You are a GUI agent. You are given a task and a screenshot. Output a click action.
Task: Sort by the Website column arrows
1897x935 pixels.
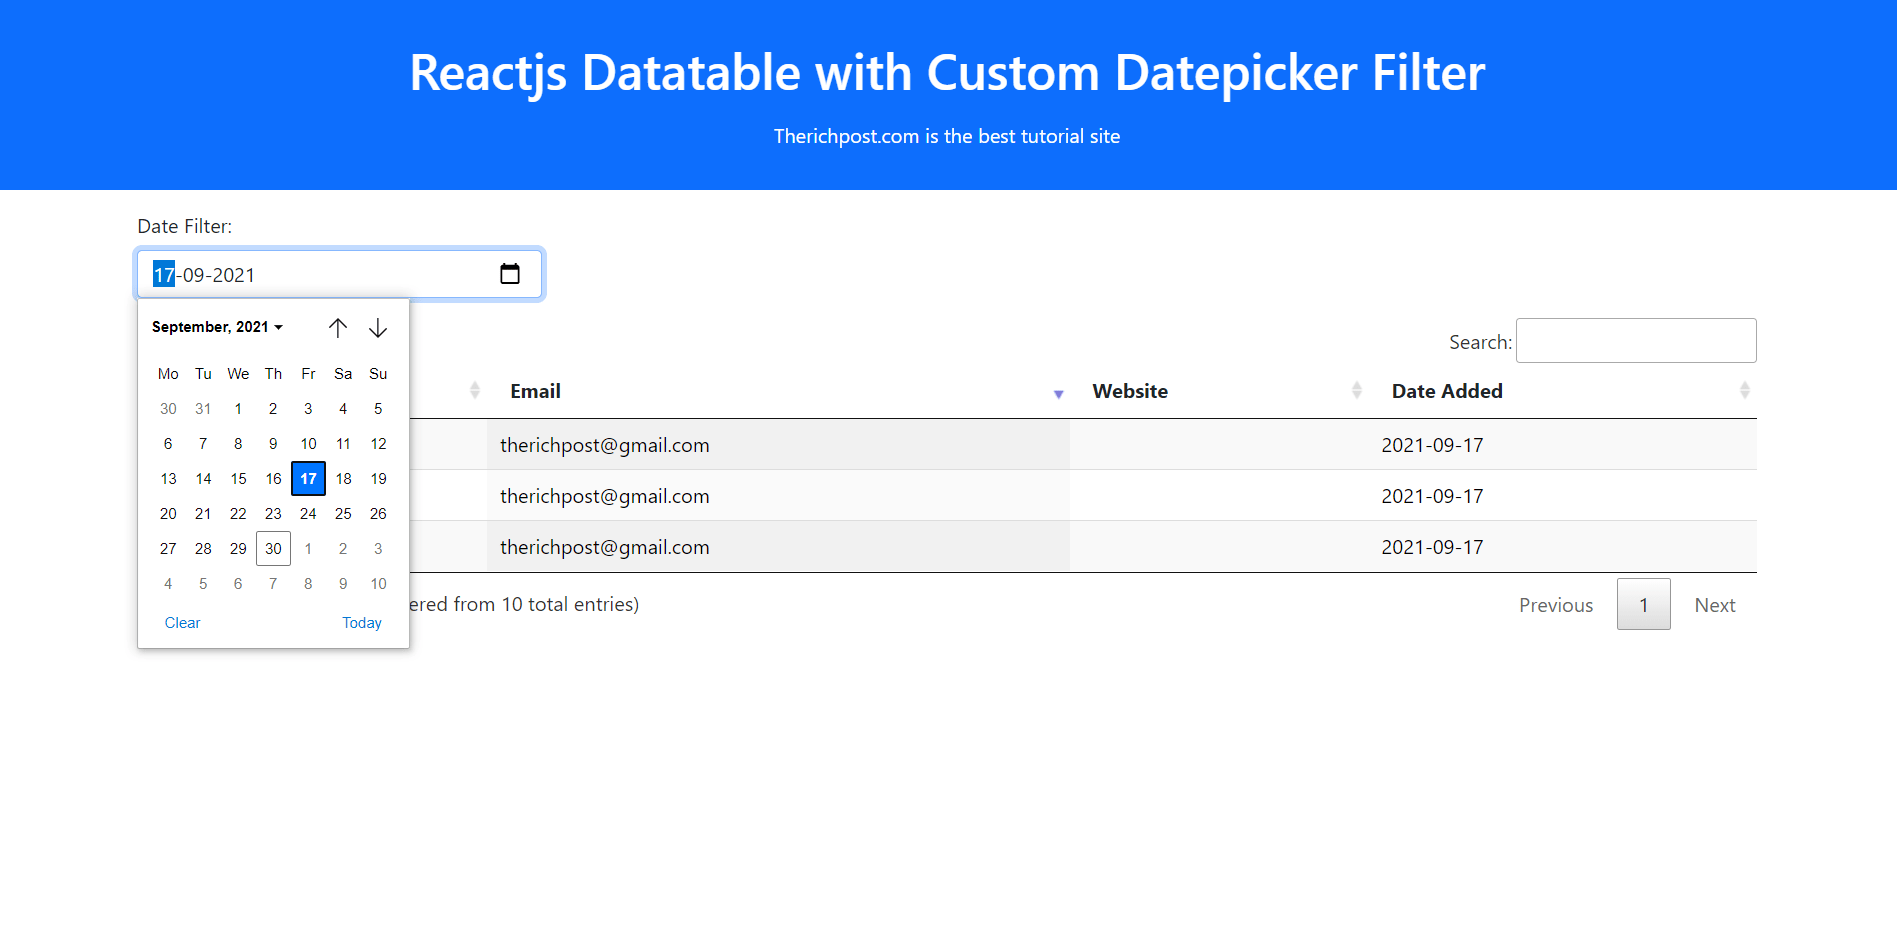(1356, 391)
